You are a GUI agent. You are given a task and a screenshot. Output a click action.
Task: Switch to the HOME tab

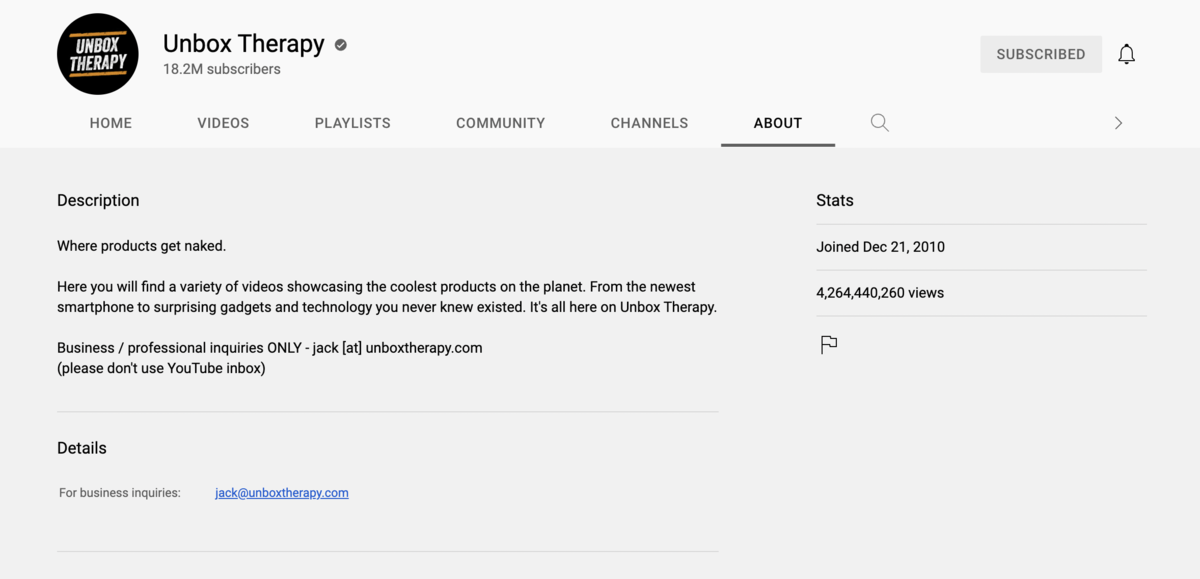(x=111, y=123)
